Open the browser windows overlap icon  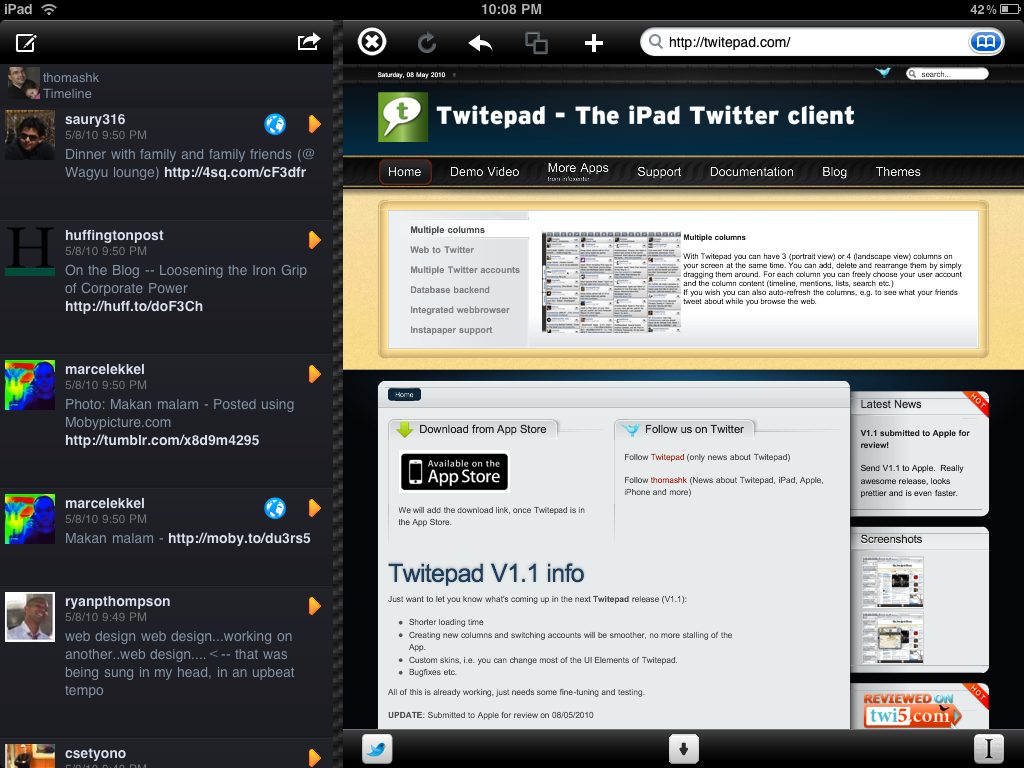tap(536, 43)
